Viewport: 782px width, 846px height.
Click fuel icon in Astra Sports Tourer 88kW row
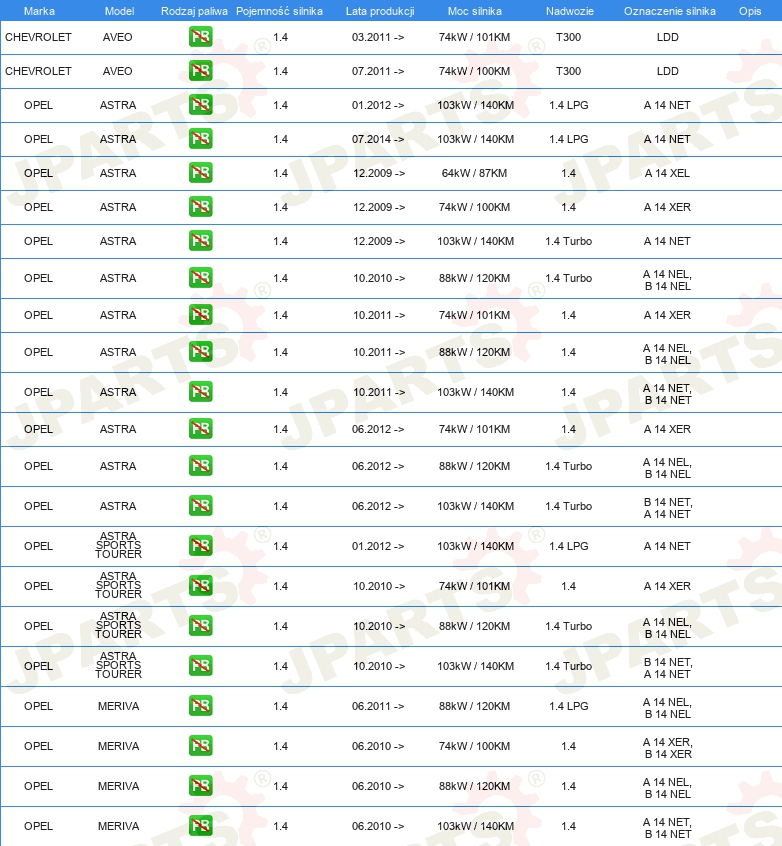[x=200, y=626]
